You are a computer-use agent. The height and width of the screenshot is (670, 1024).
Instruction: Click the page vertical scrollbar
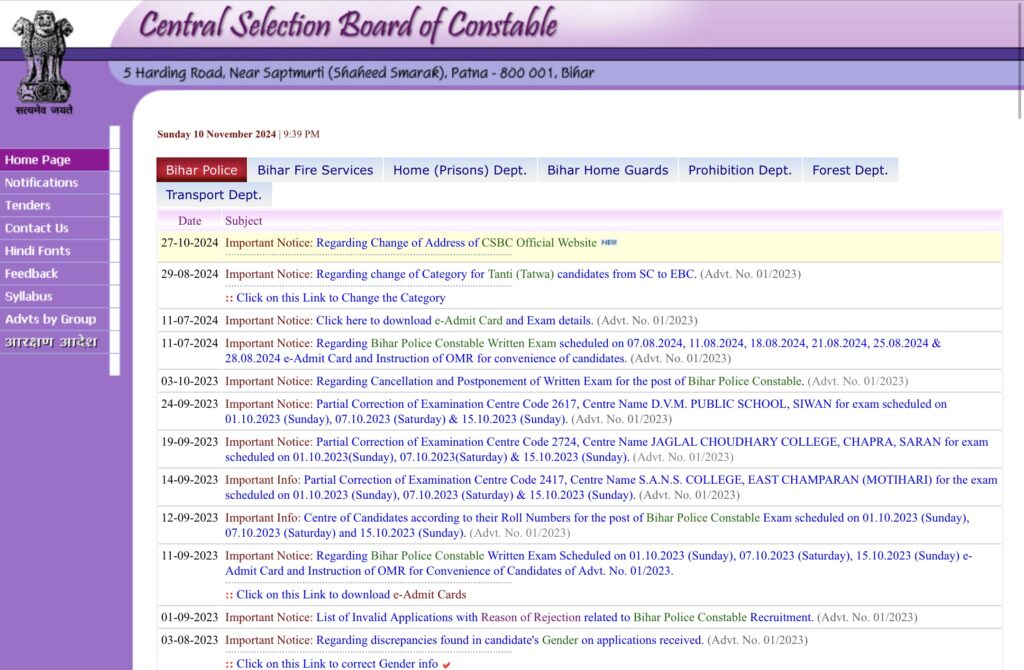point(1020,59)
